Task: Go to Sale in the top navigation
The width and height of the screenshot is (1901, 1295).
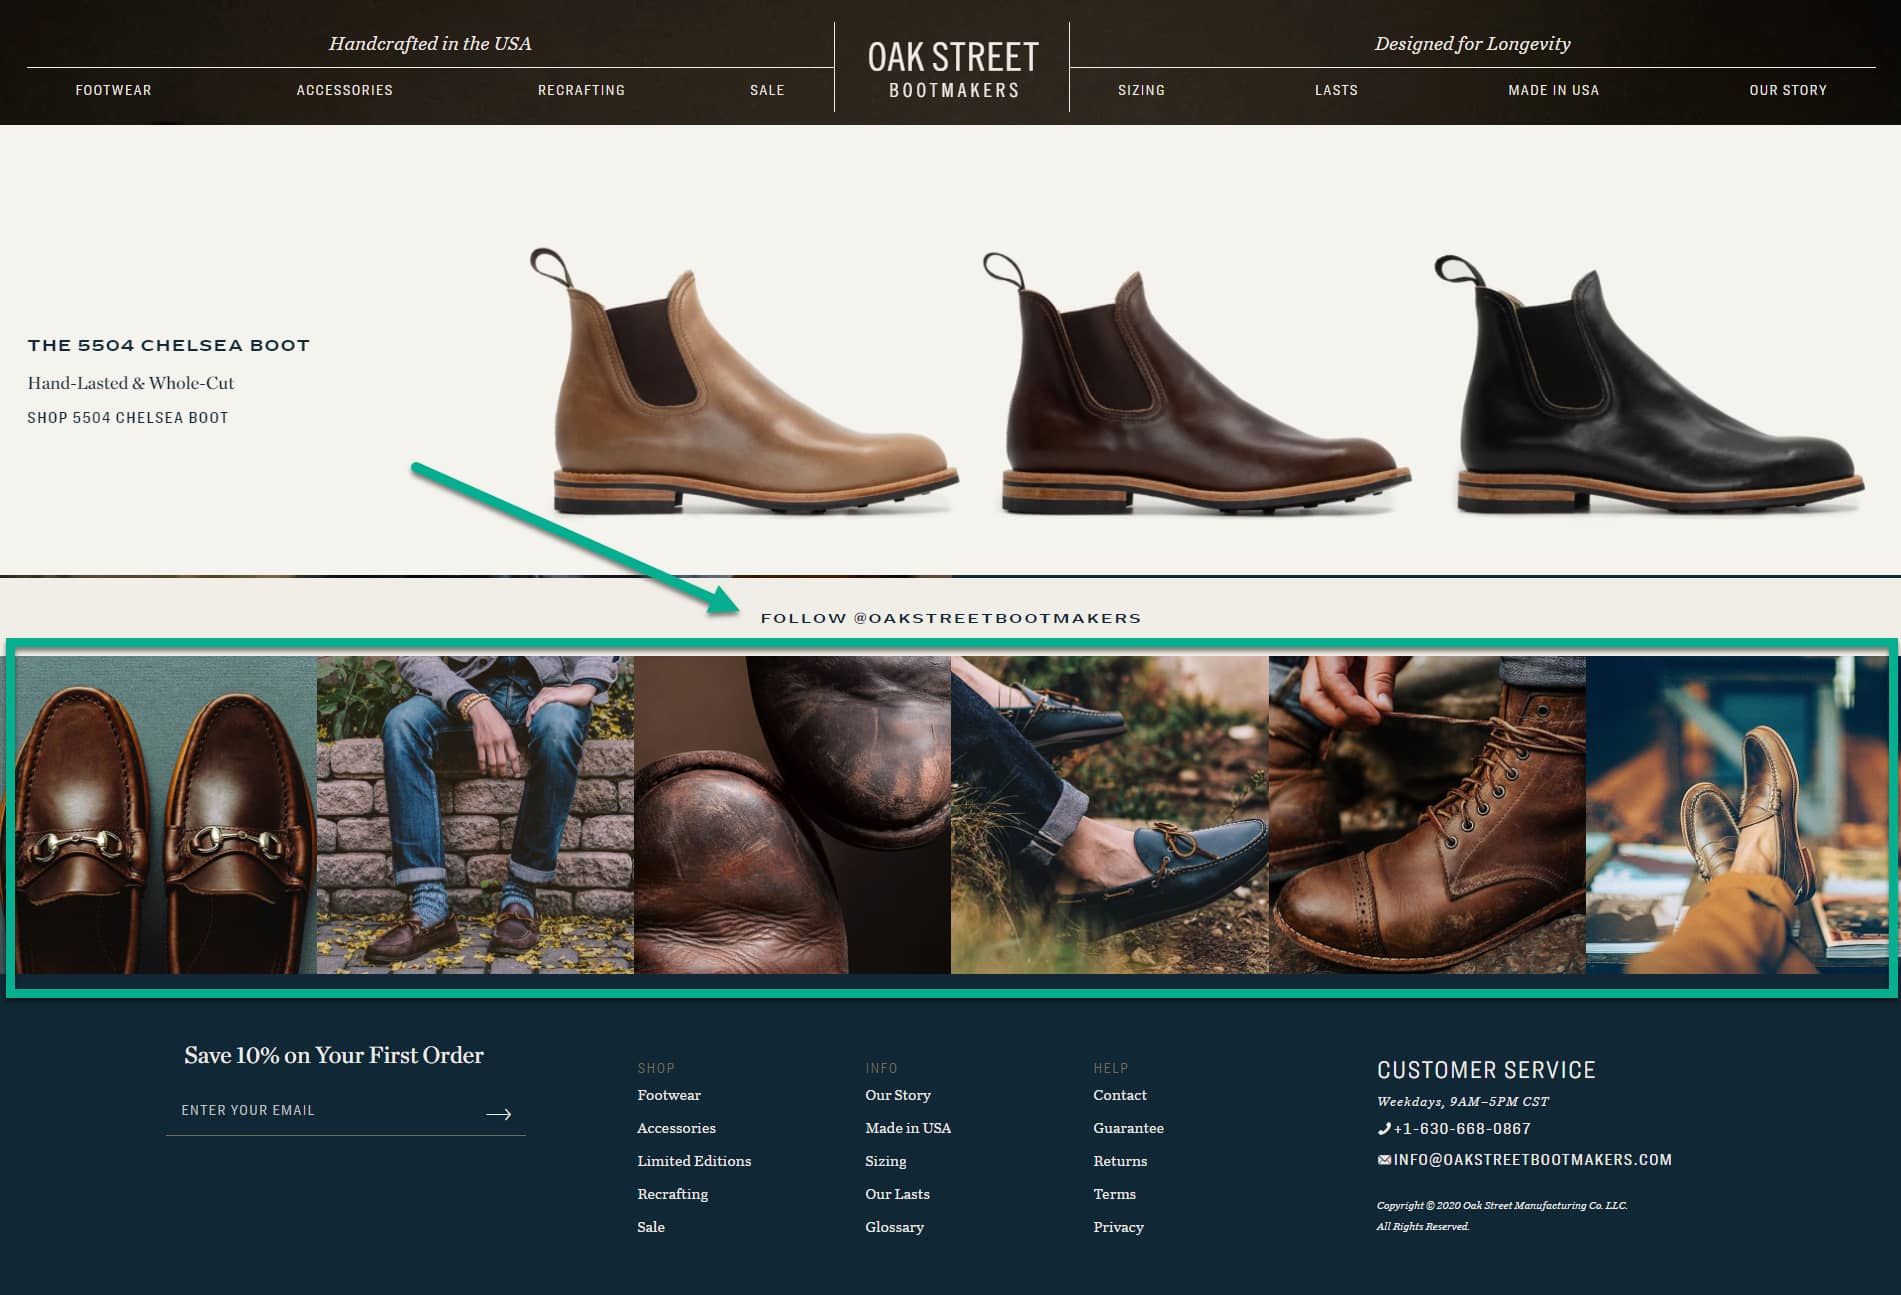Action: [767, 90]
